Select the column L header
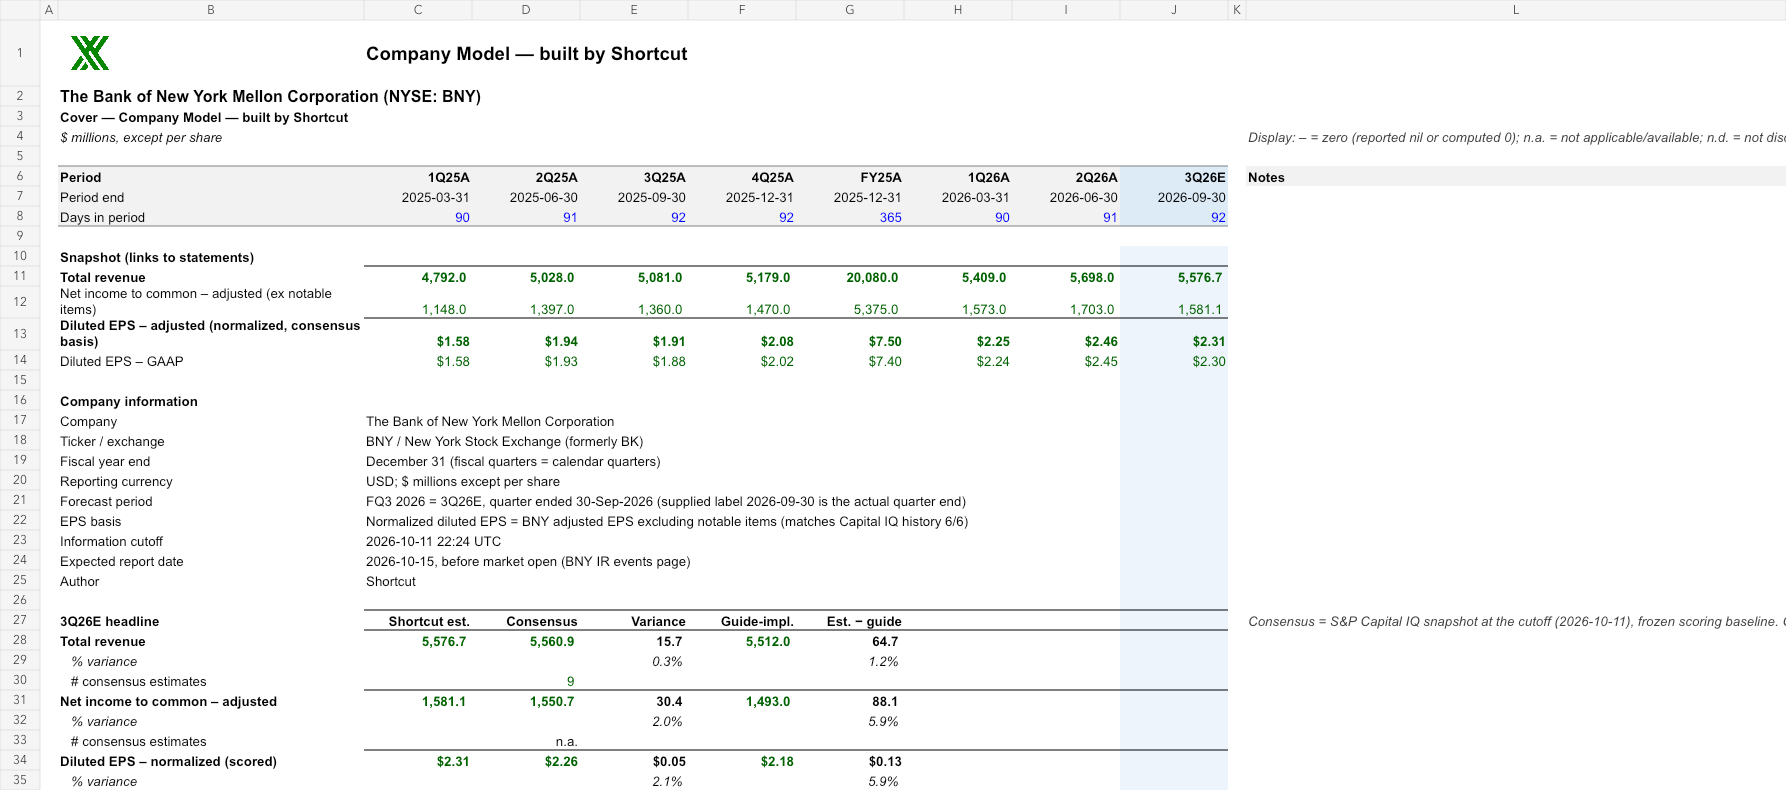 1516,10
